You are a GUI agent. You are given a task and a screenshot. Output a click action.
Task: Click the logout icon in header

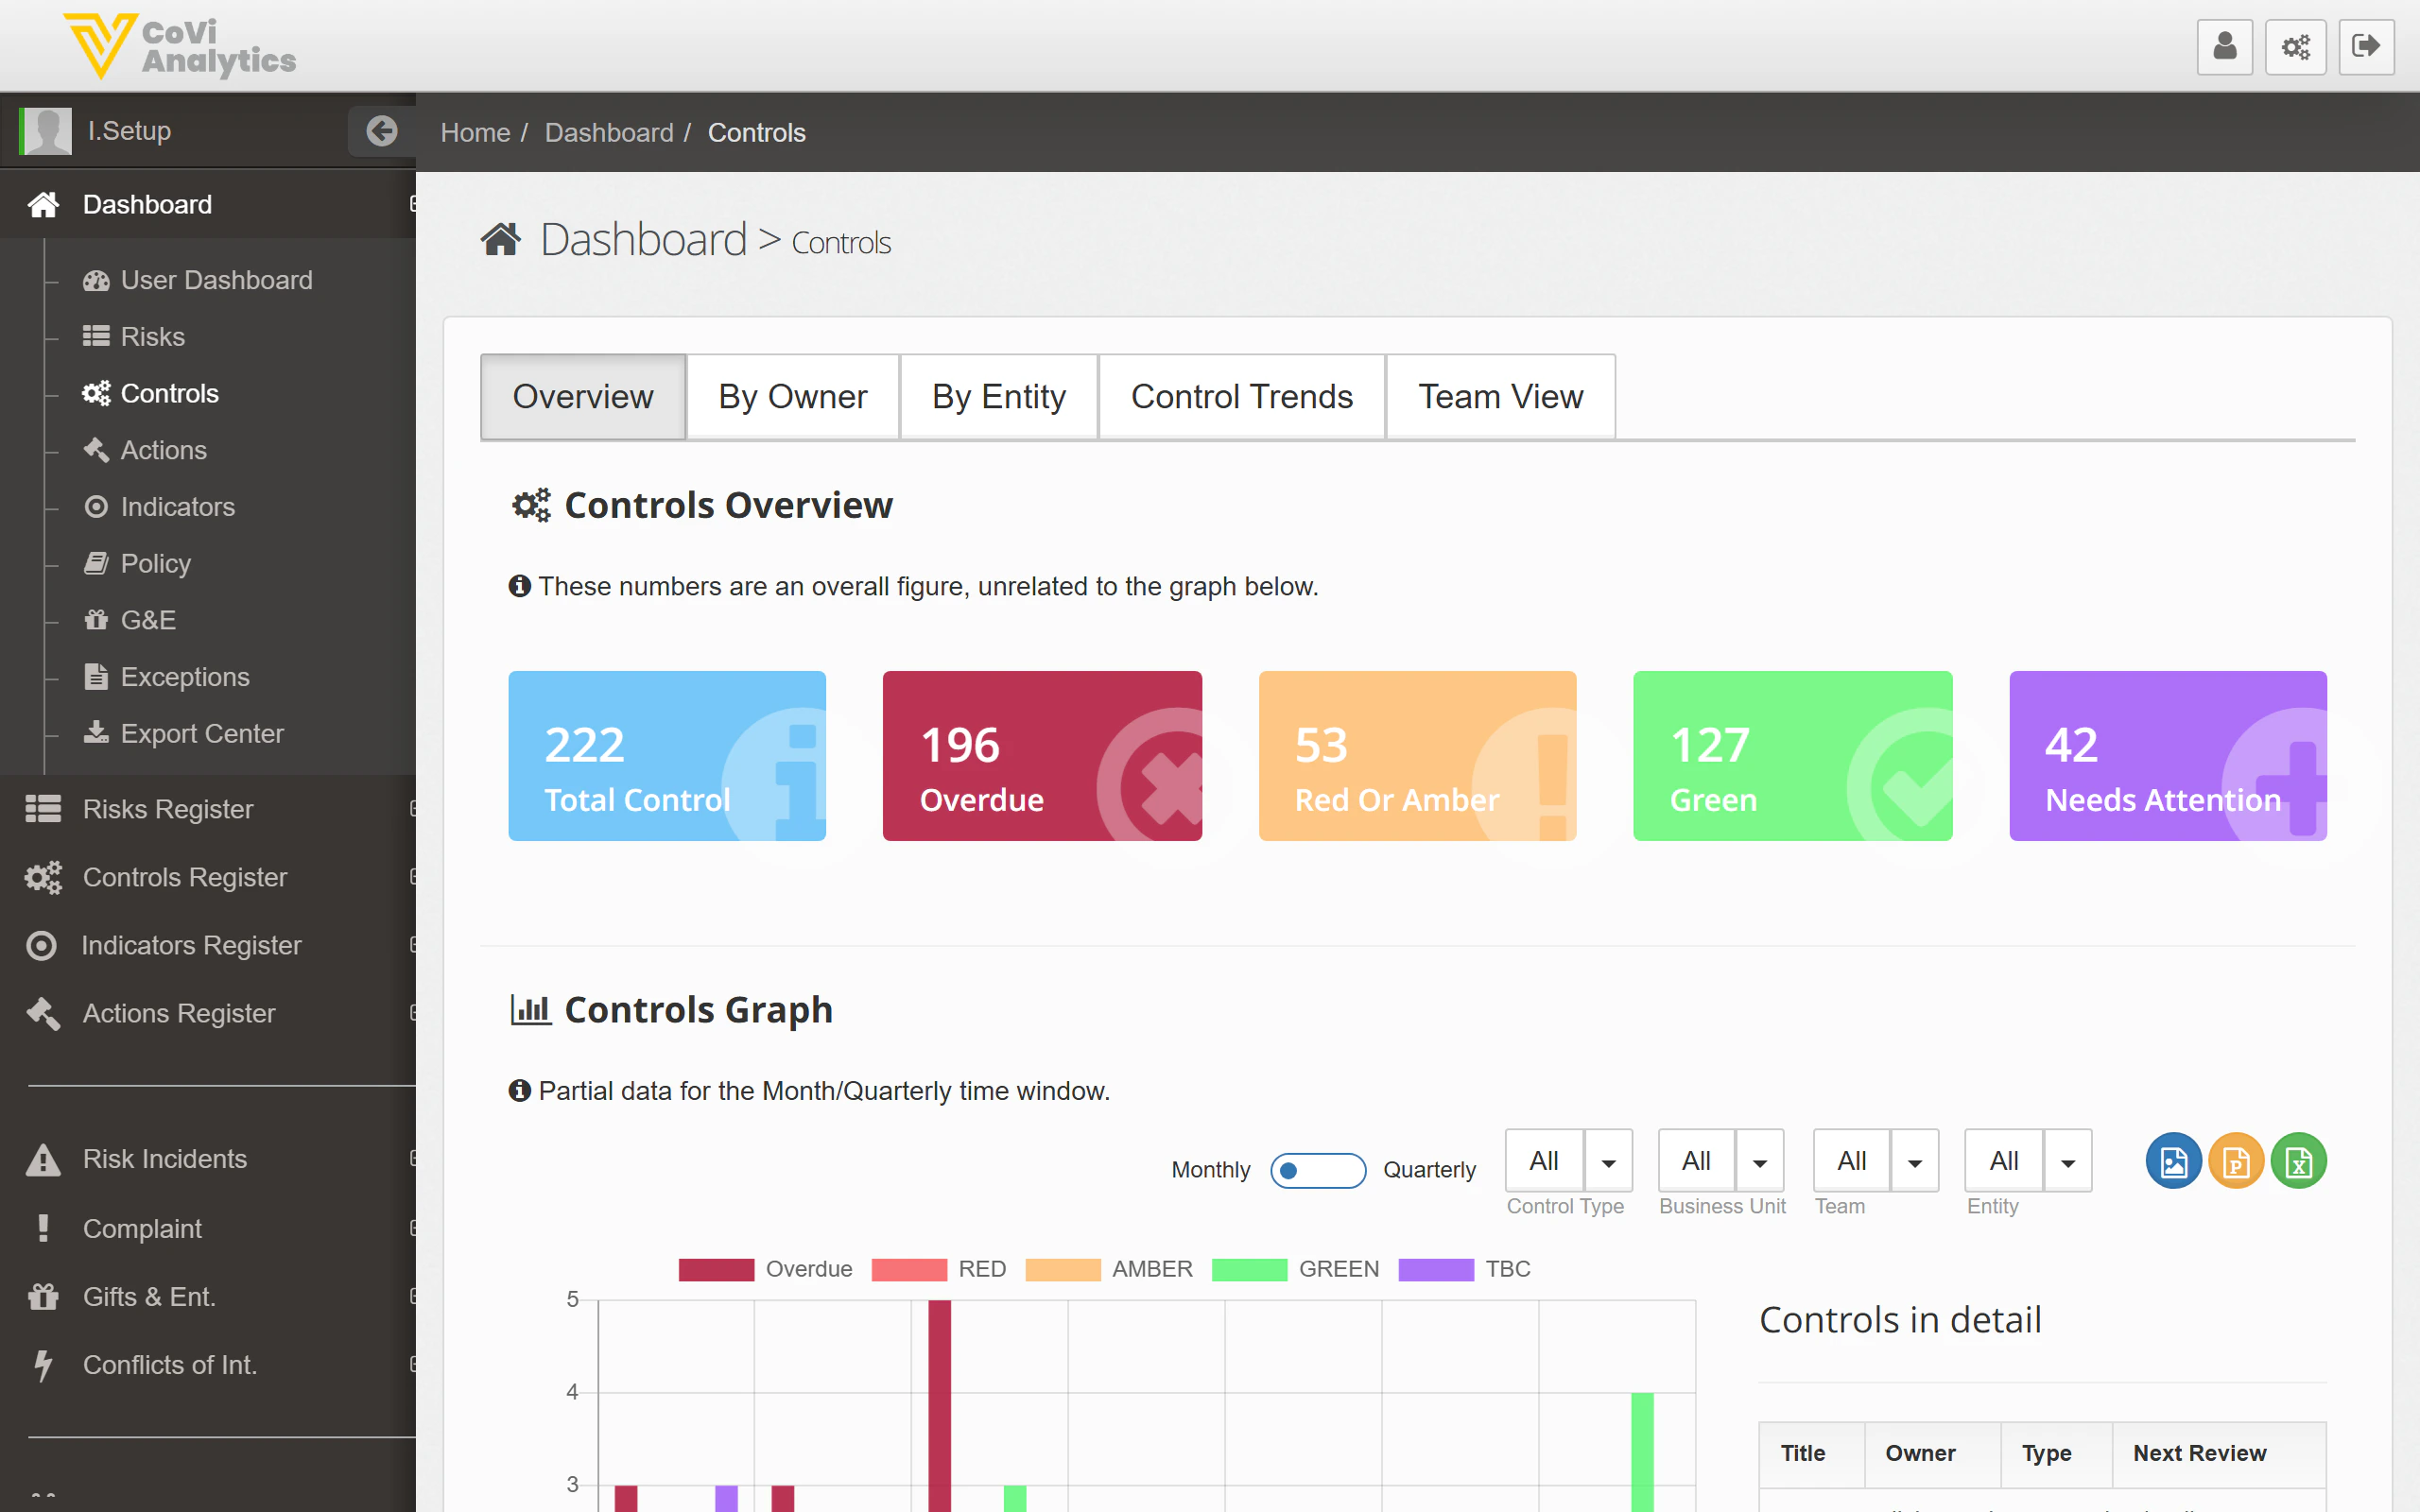2366,46
